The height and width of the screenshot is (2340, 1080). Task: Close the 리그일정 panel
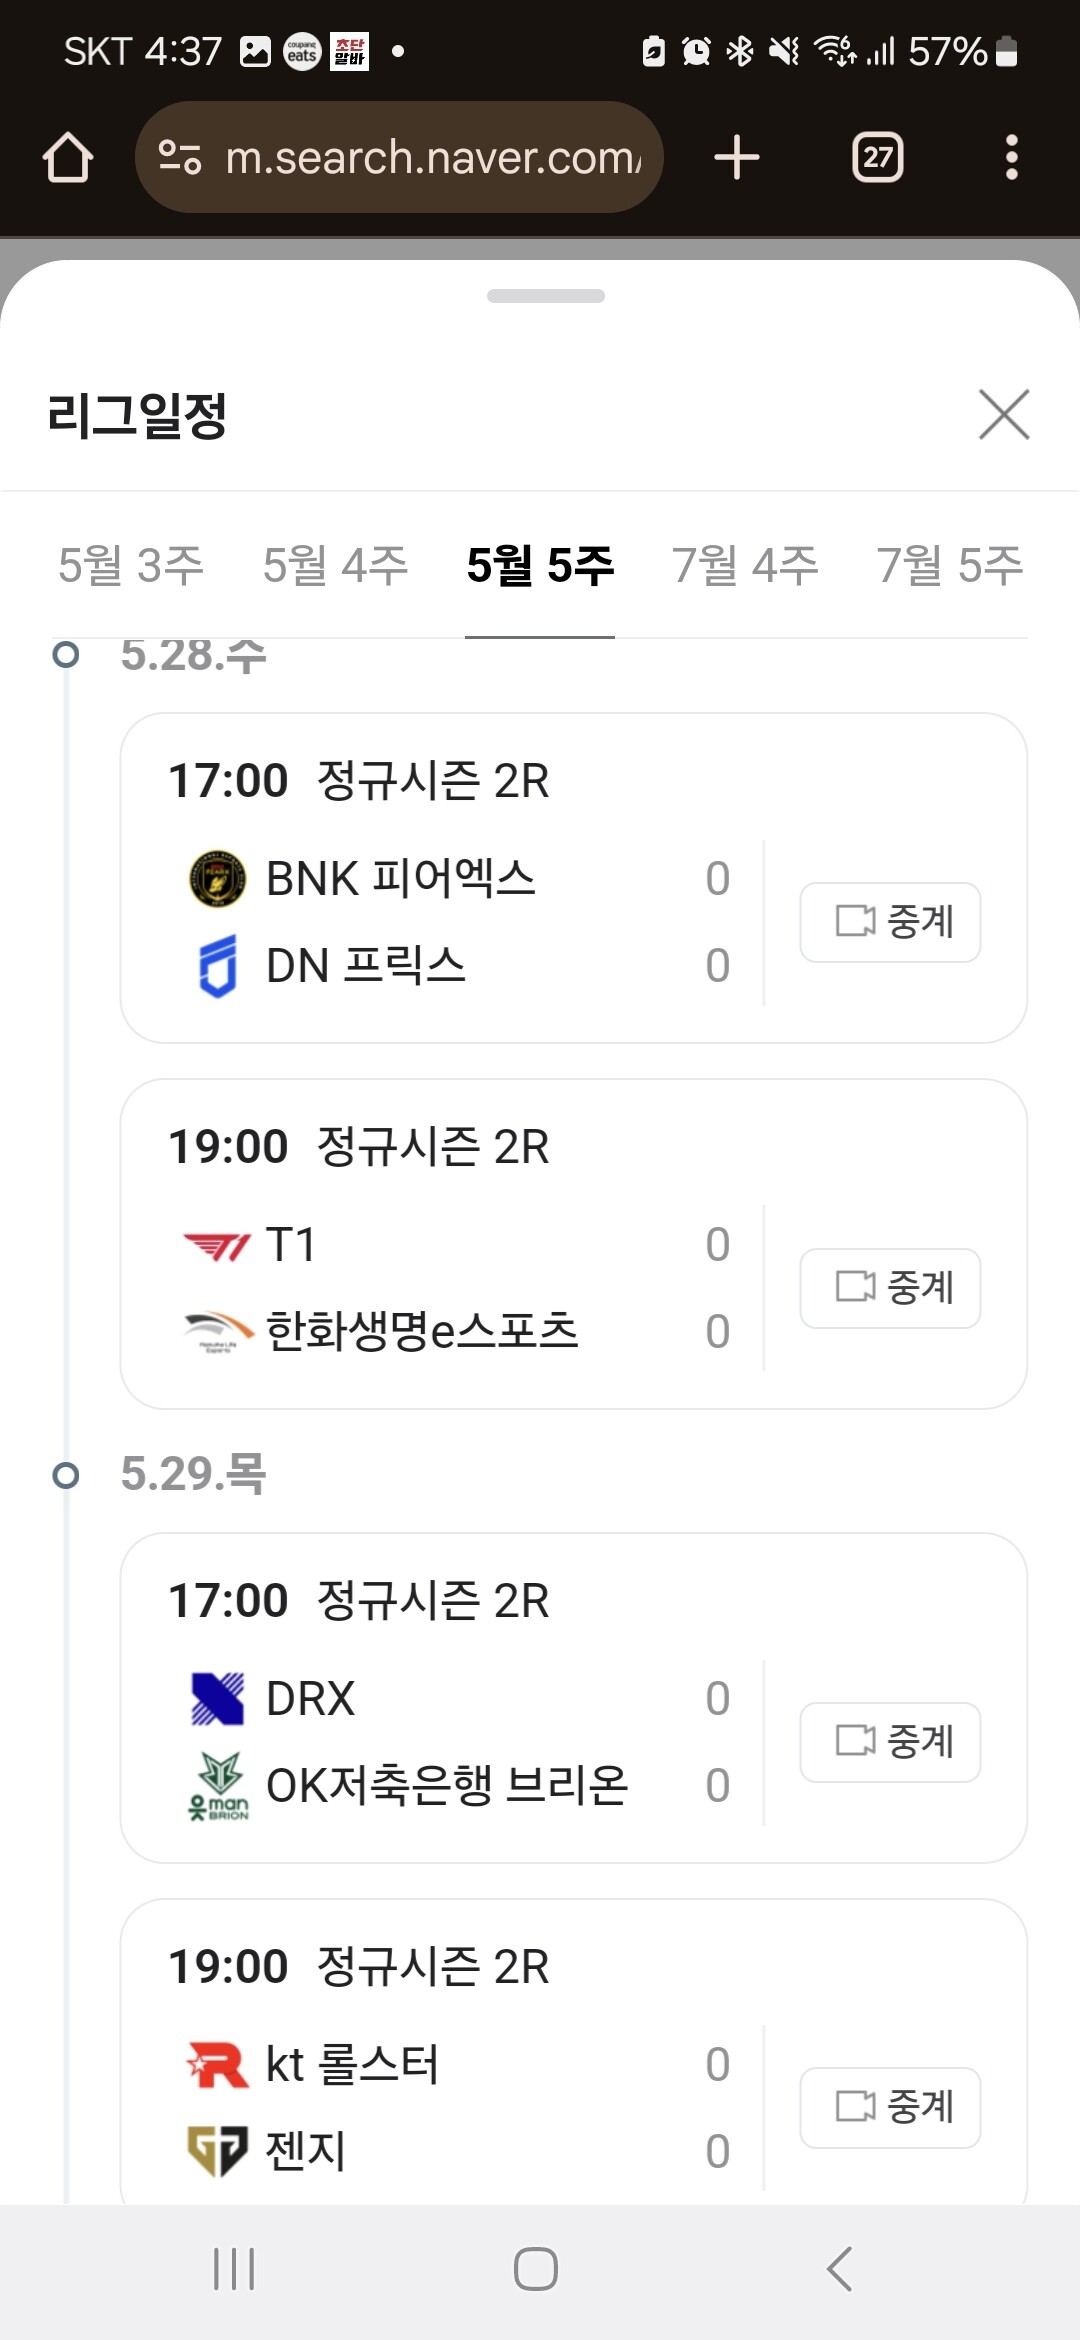click(1004, 415)
